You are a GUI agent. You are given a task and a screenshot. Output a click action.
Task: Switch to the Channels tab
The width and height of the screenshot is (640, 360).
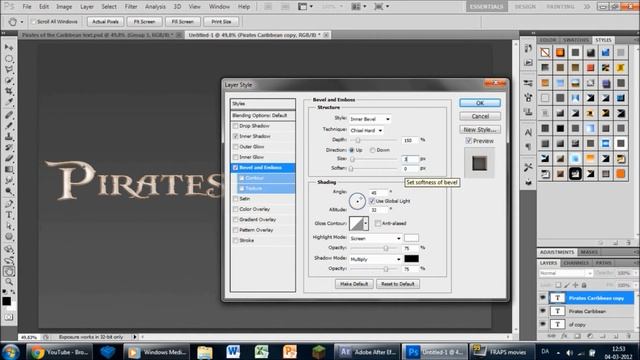coord(576,263)
